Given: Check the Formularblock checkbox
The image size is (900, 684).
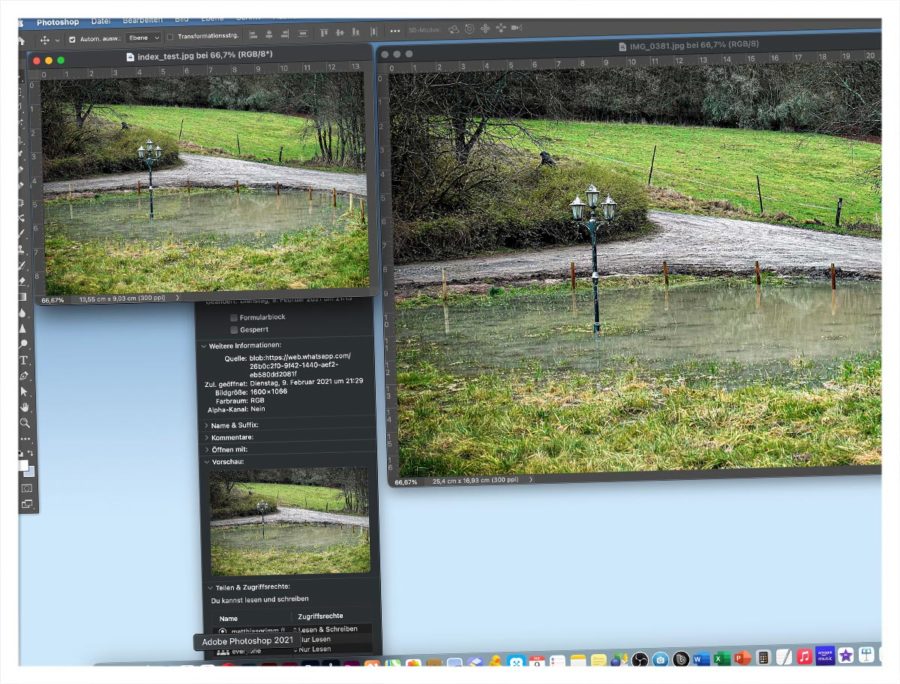Looking at the screenshot, I should (234, 317).
